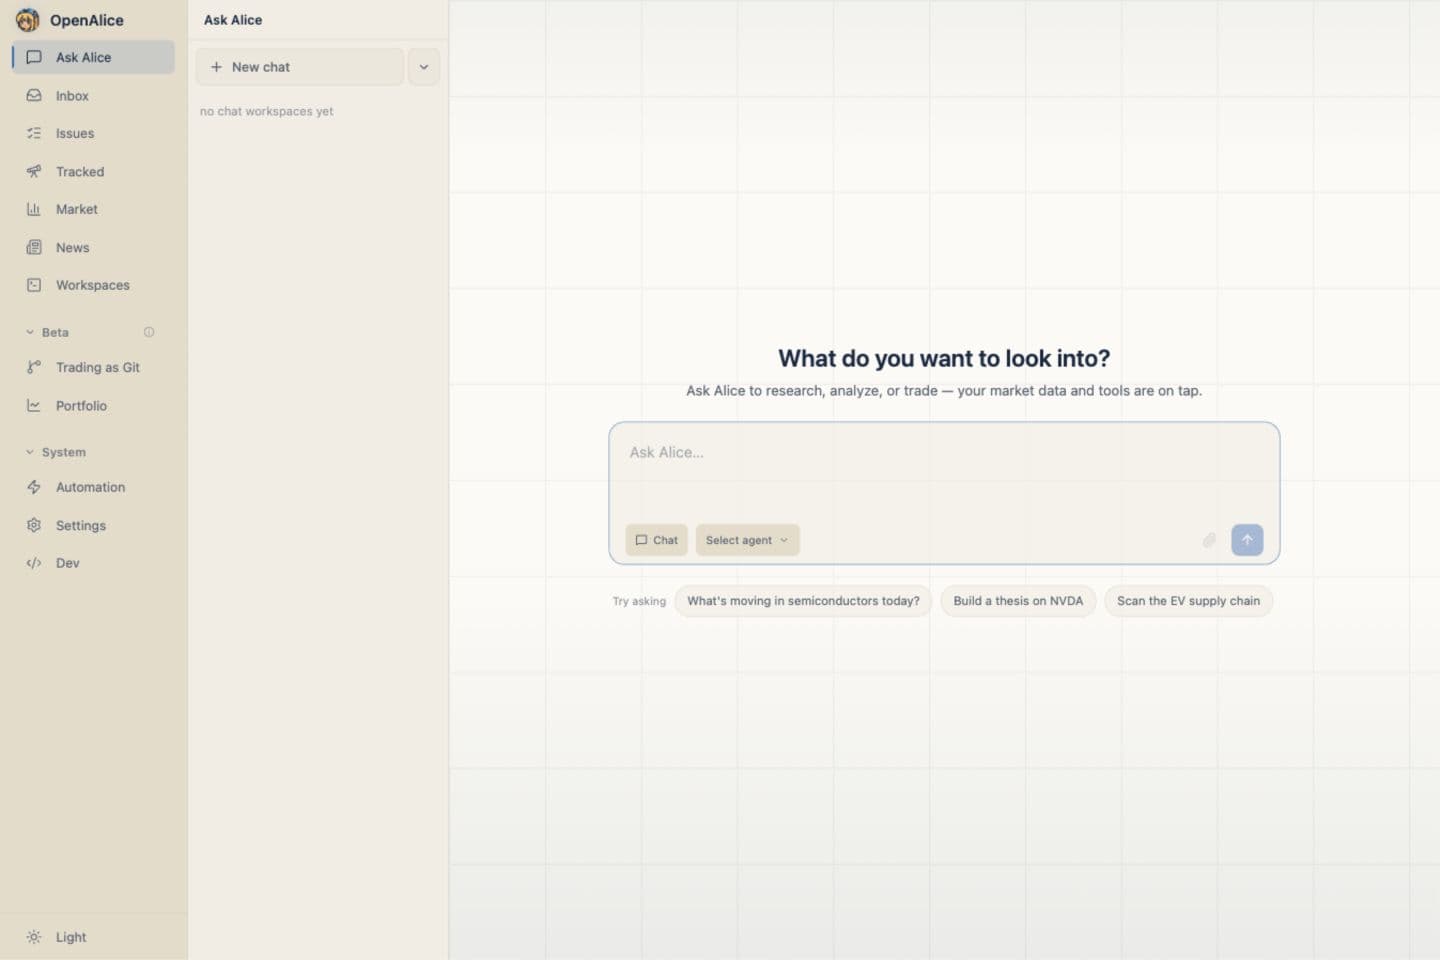Focus the Ask Alice message input

[944, 470]
